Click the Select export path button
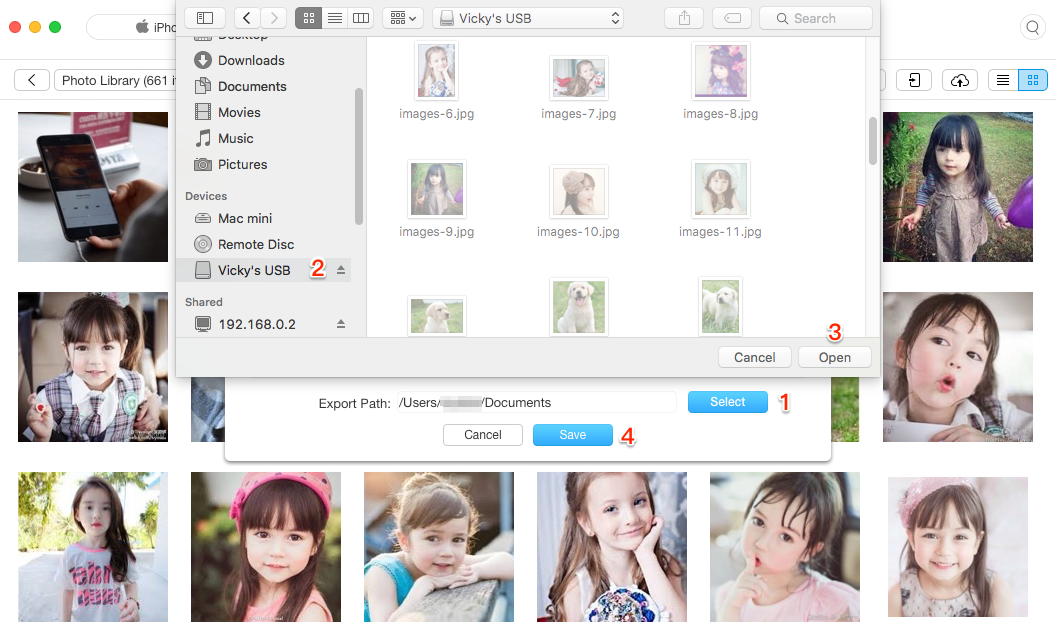Screen dimensions: 1056x631 (x=727, y=402)
